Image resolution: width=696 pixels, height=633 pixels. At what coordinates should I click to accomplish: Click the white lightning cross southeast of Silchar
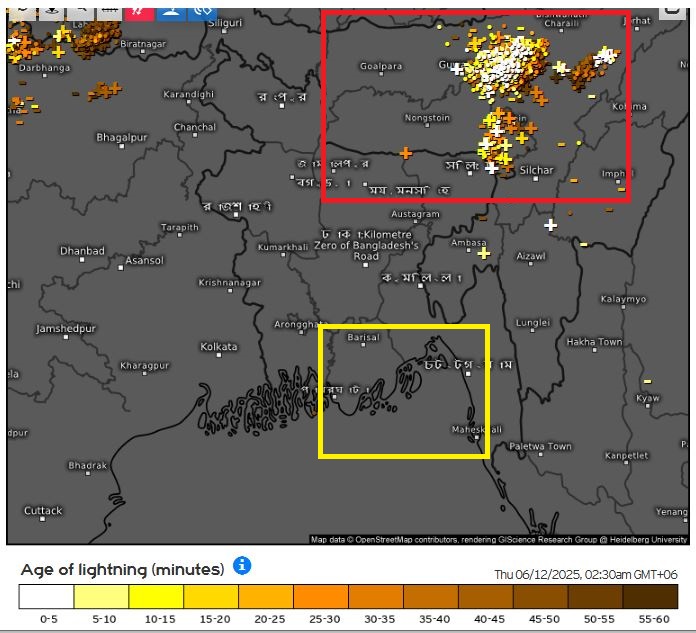pyautogui.click(x=550, y=225)
